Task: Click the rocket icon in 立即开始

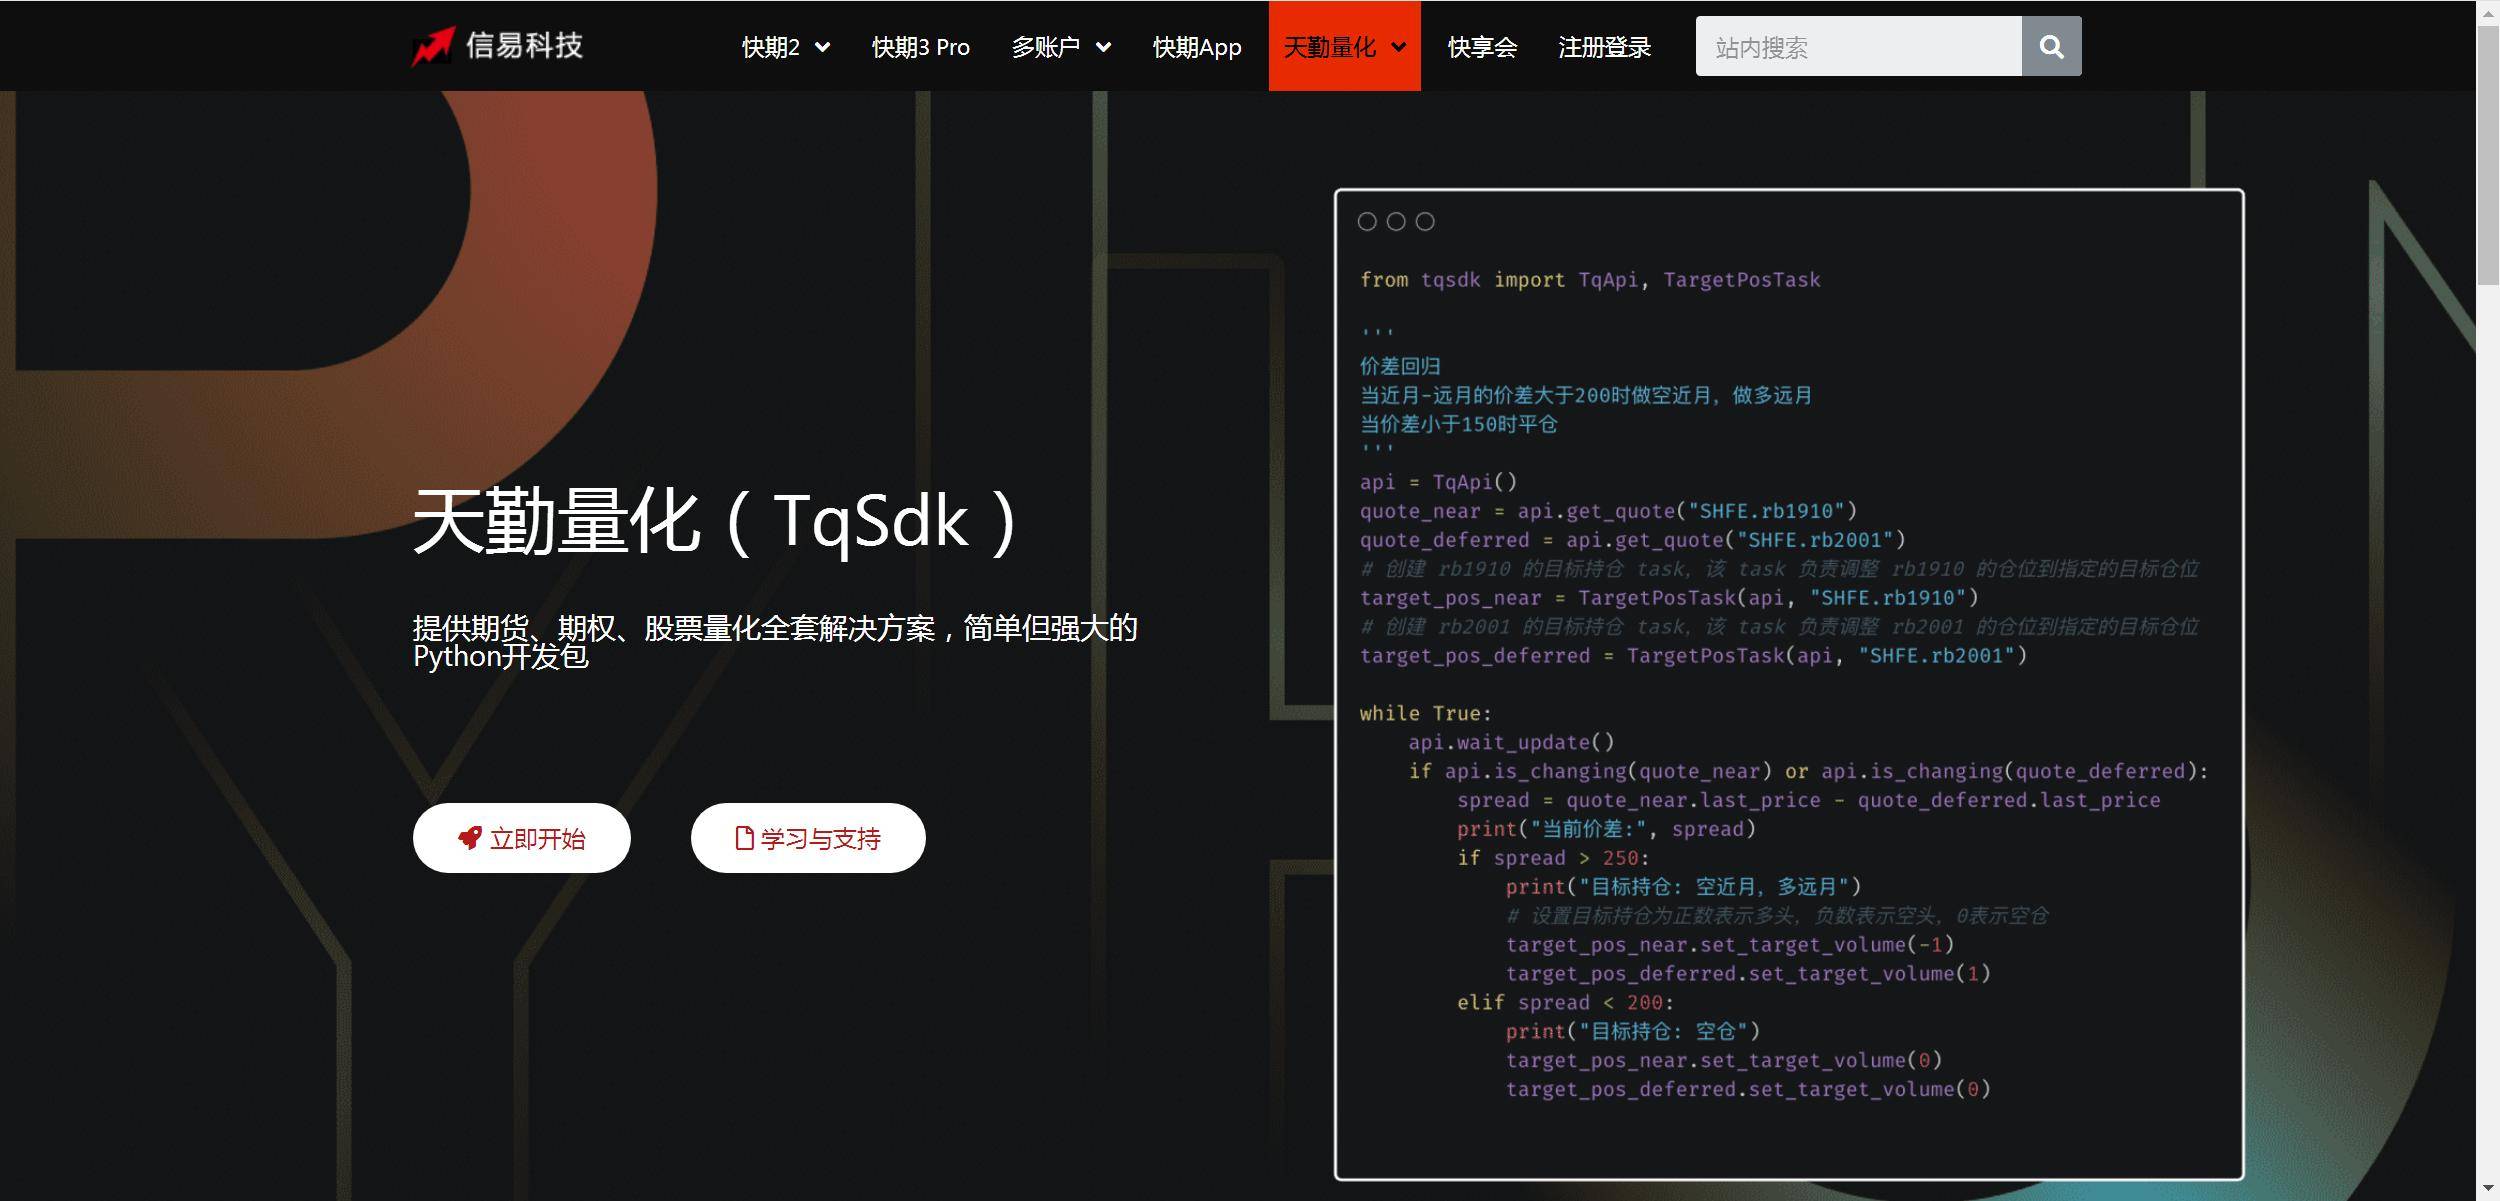Action: point(470,838)
